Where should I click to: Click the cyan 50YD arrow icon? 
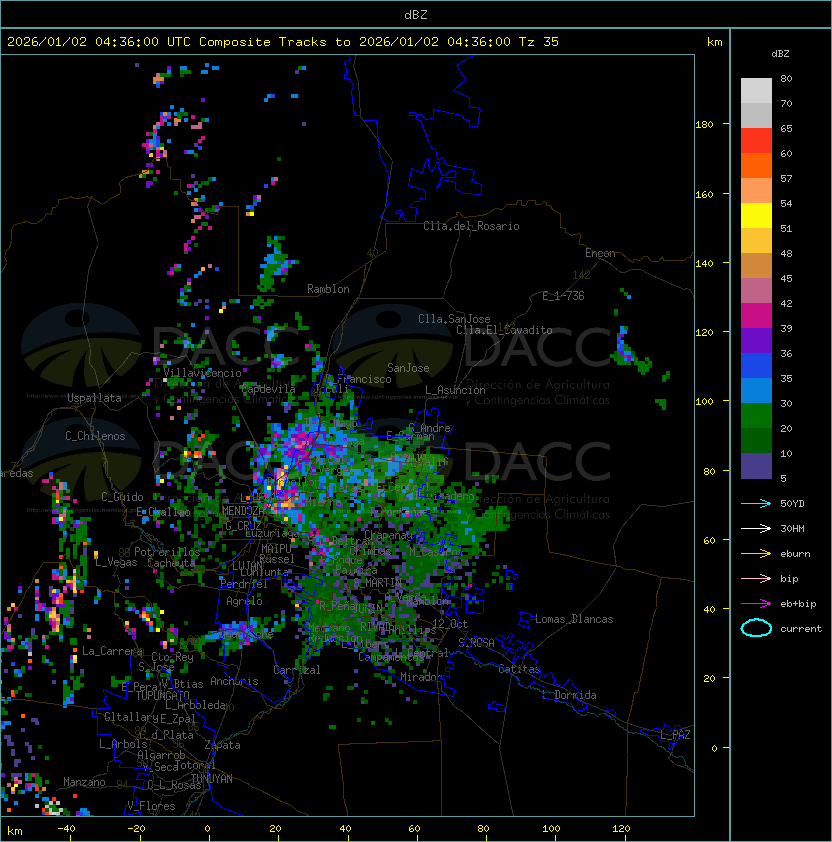[756, 504]
